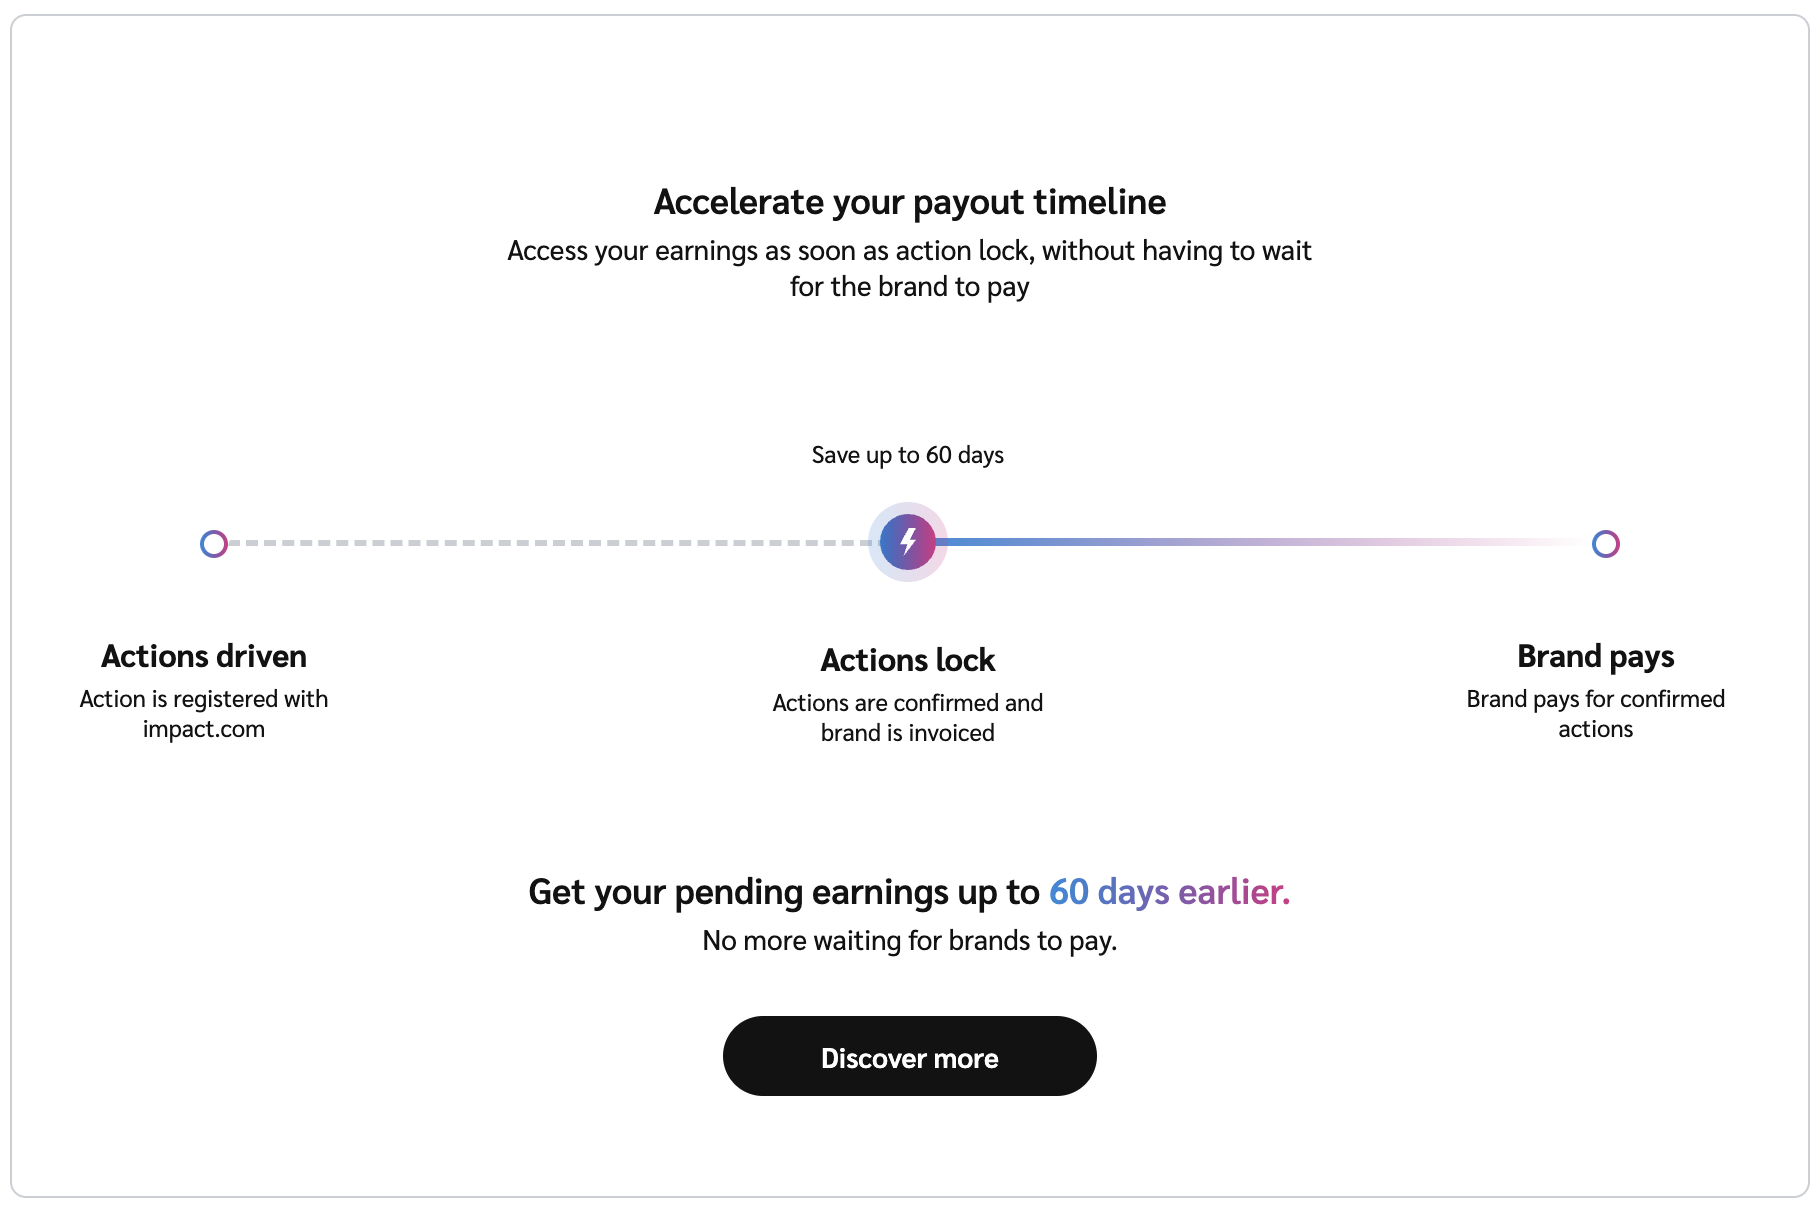Click the 'Actions driven' title
Viewport: 1820px width, 1210px height.
[x=204, y=656]
